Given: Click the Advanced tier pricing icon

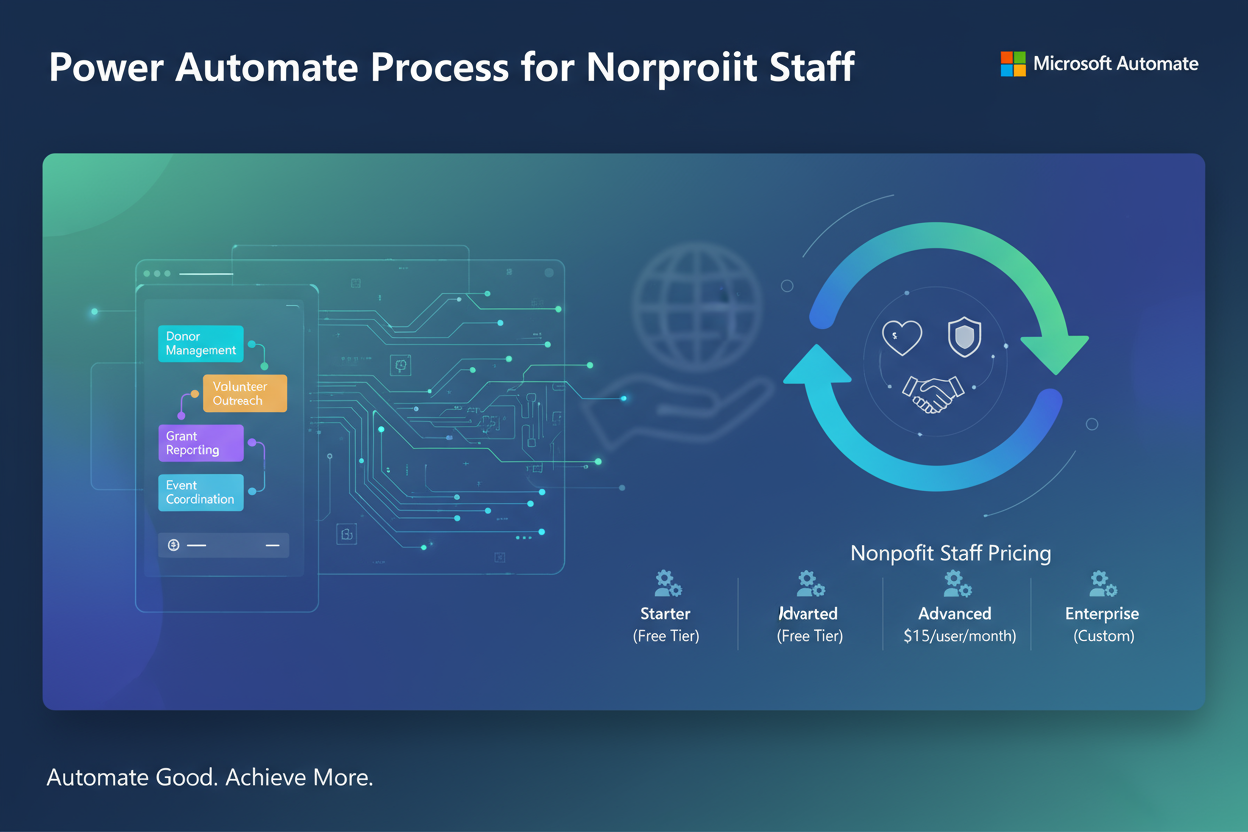Looking at the screenshot, I should point(955,583).
